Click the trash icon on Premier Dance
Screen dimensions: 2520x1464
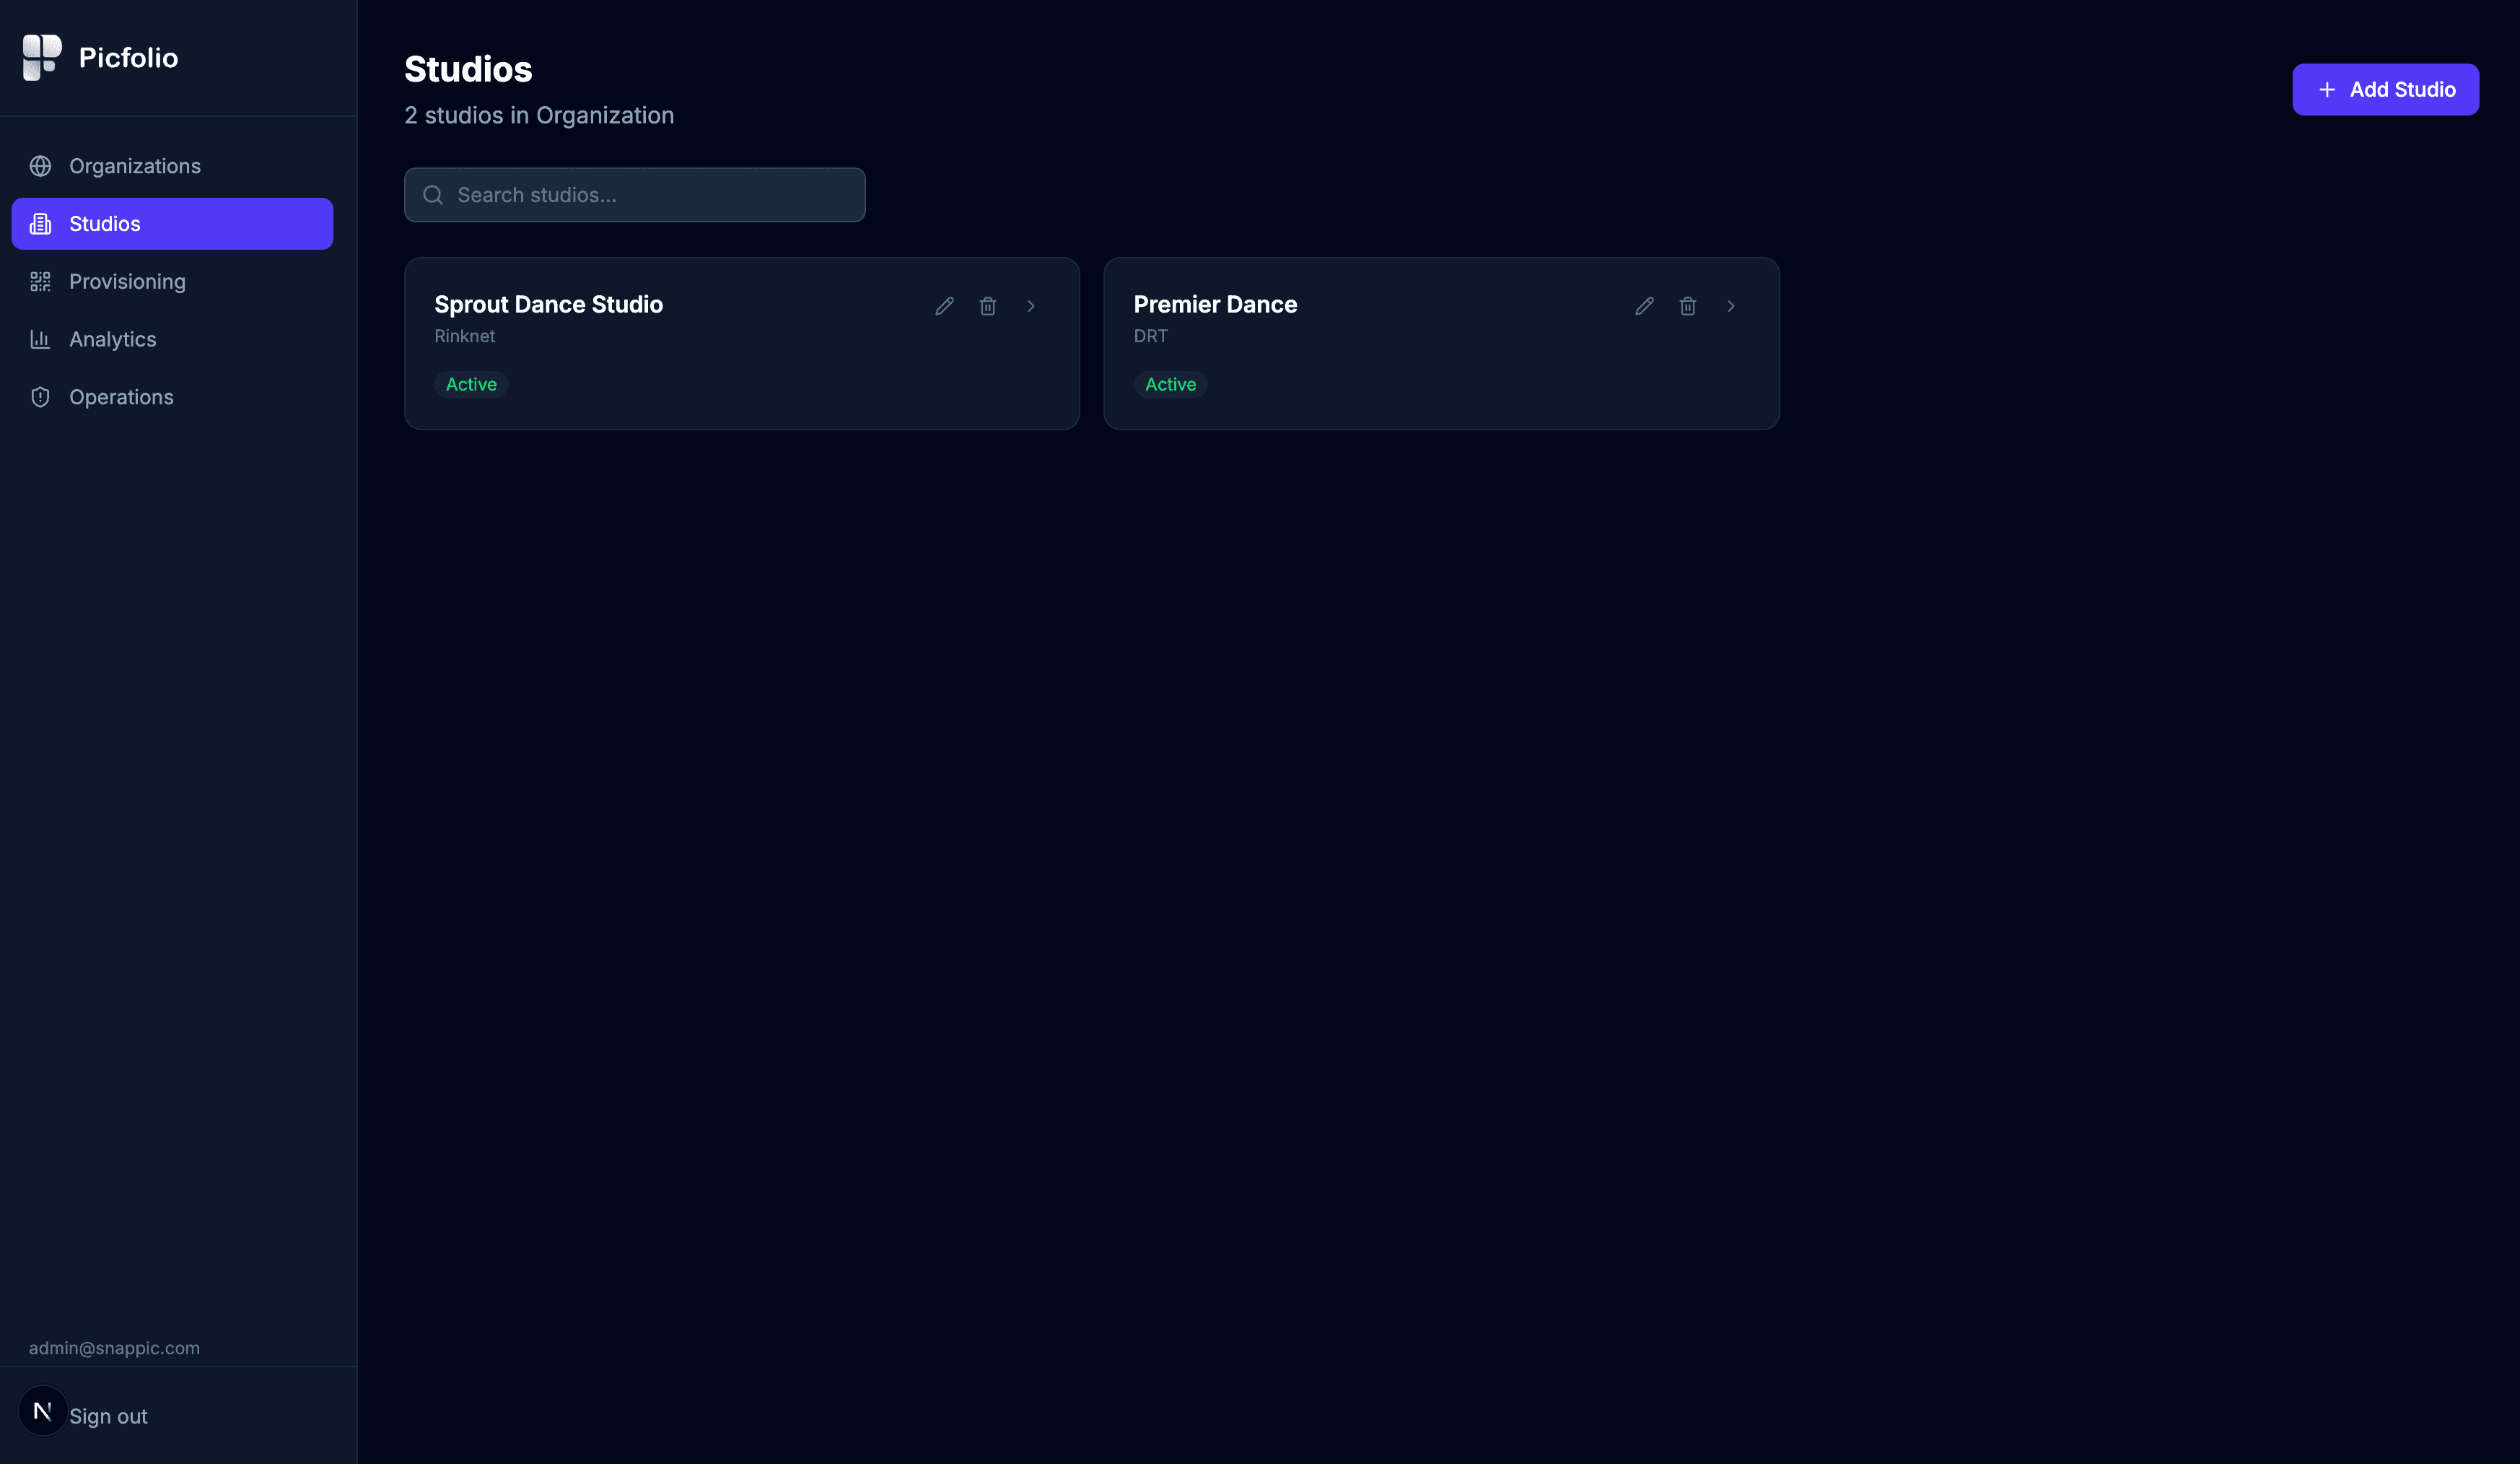click(x=1687, y=306)
